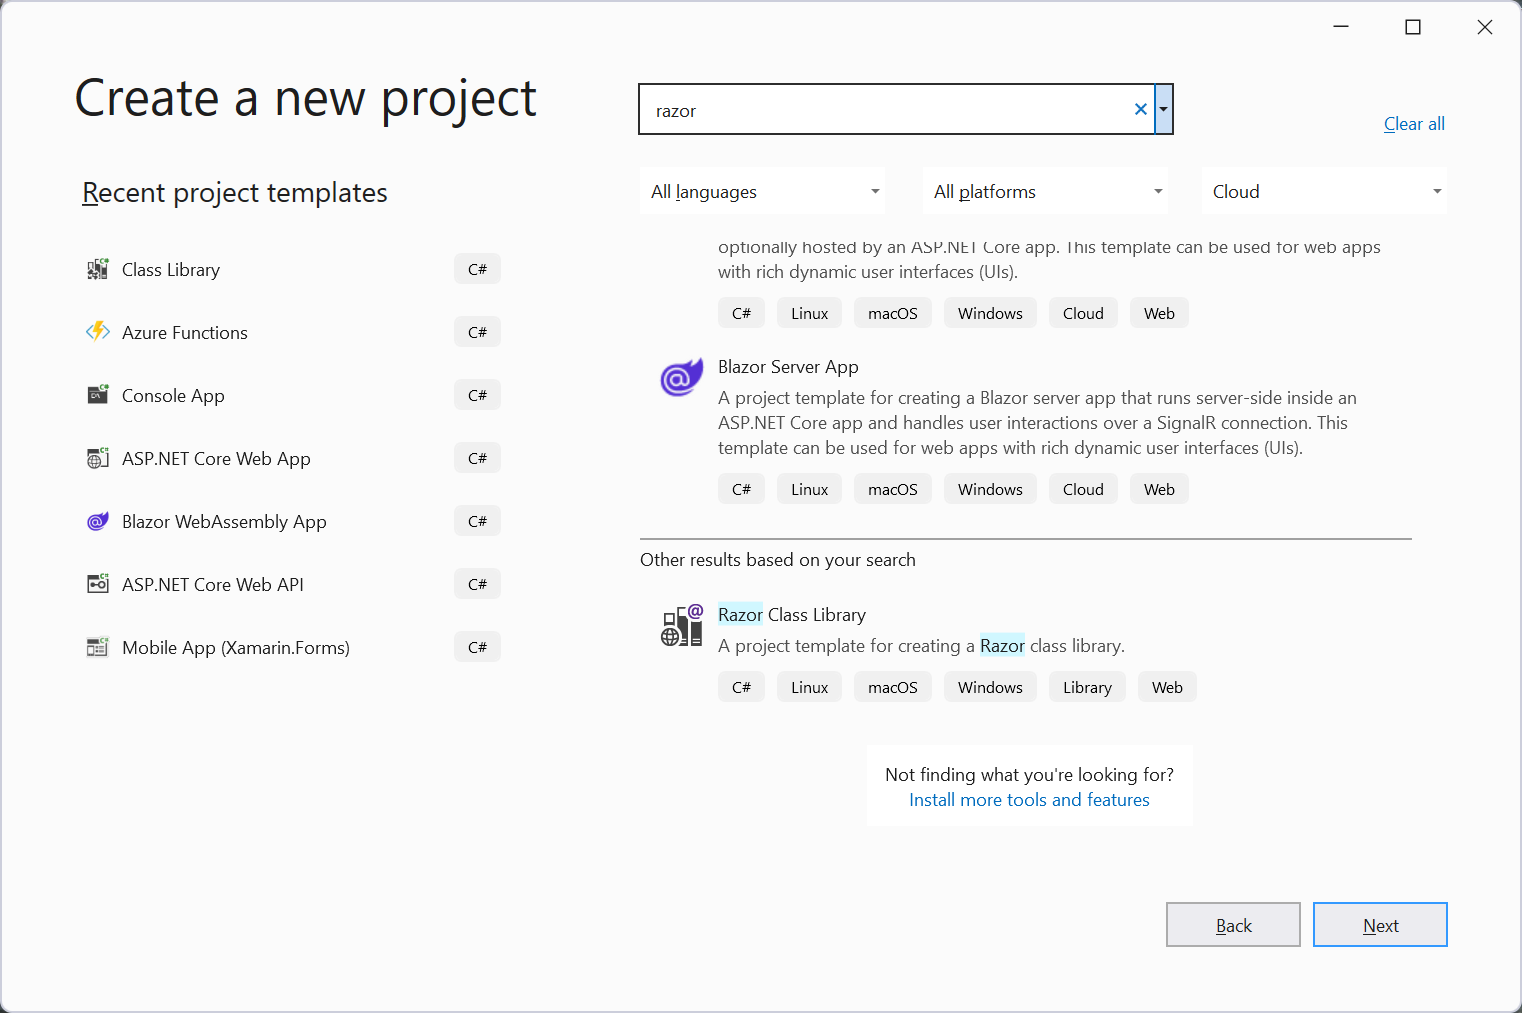
Task: Click the Azure Functions template icon
Action: point(97,331)
